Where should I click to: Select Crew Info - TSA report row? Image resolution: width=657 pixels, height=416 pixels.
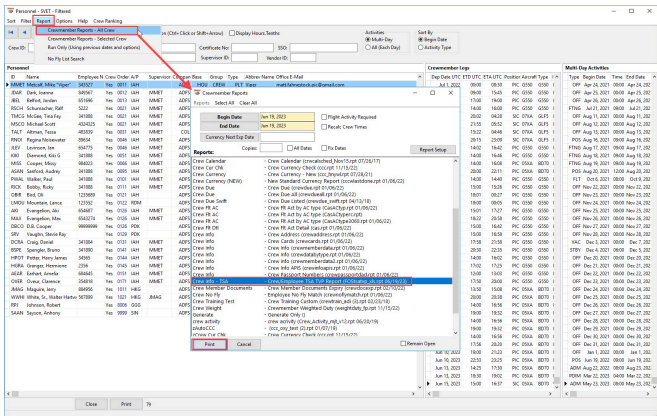click(x=322, y=281)
